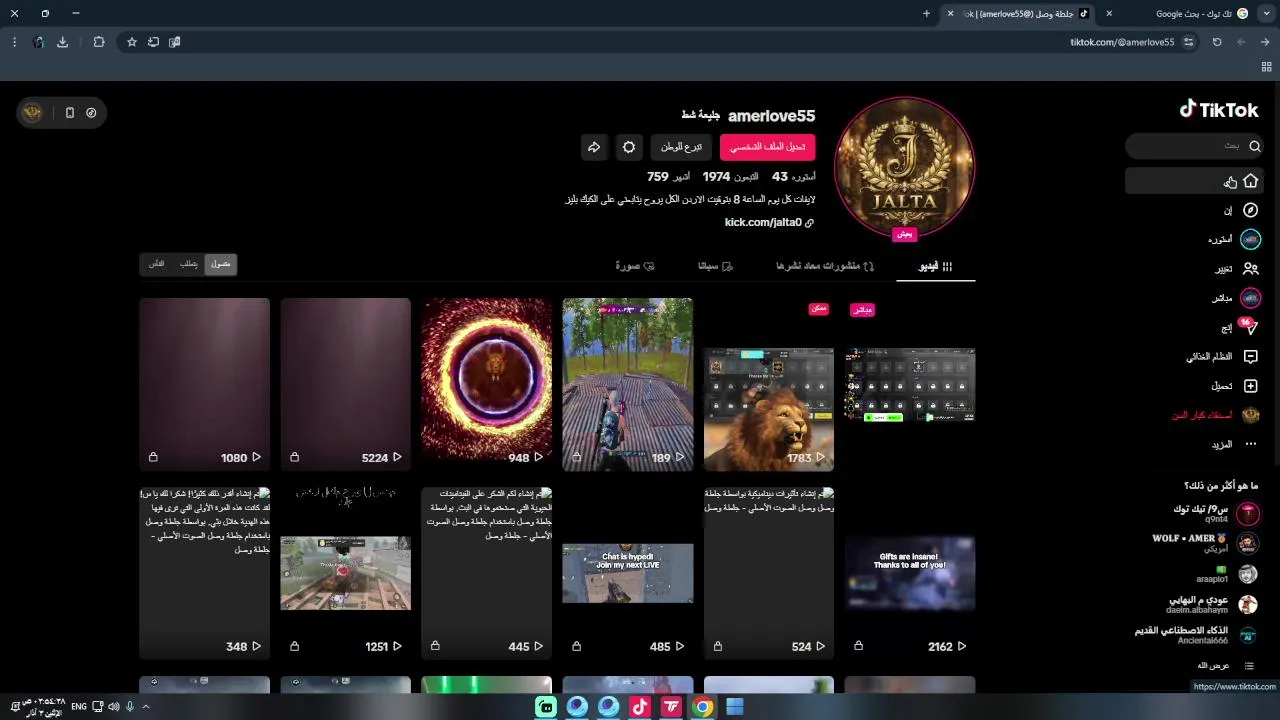Click the JALTA profile picture
1280x720 pixels.
tap(904, 168)
